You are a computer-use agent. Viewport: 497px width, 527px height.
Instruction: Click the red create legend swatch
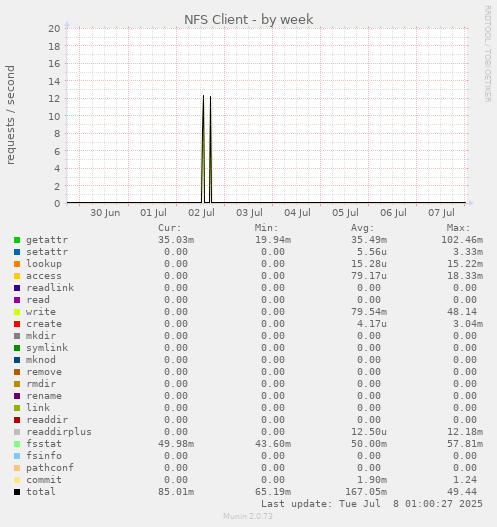[17, 324]
